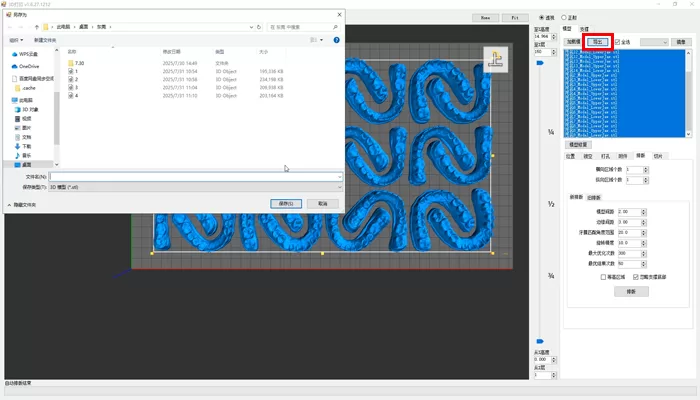Select the 3D Object file named 2
The image size is (700, 400).
76,79
